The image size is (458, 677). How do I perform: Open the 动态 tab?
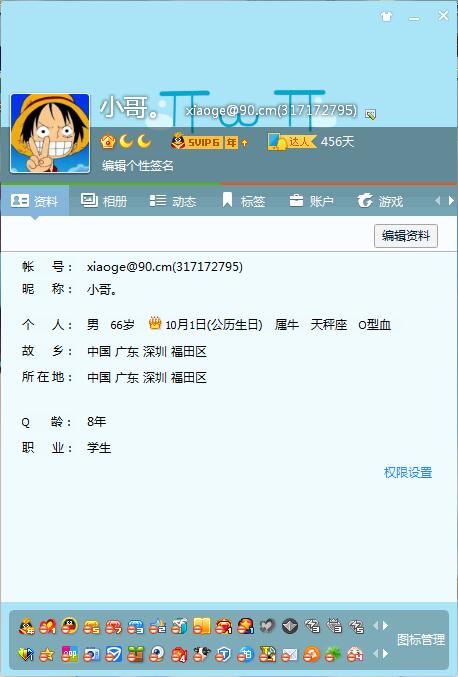click(x=173, y=201)
